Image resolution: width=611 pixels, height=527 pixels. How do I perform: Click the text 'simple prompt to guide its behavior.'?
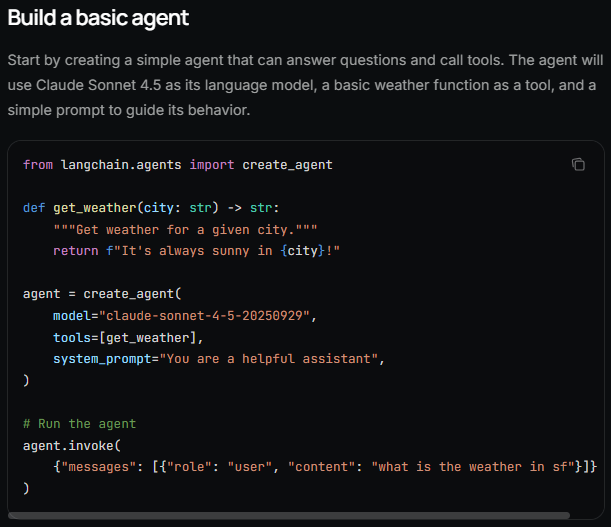129,110
